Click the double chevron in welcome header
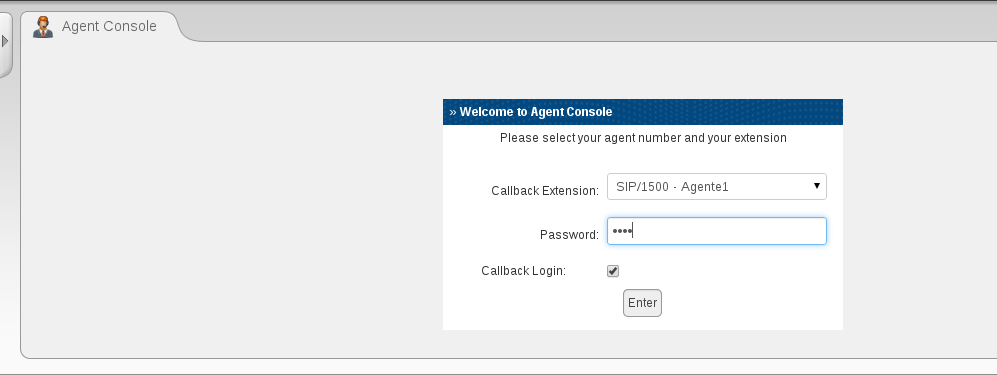Viewport: 997px width, 375px height. coord(453,112)
